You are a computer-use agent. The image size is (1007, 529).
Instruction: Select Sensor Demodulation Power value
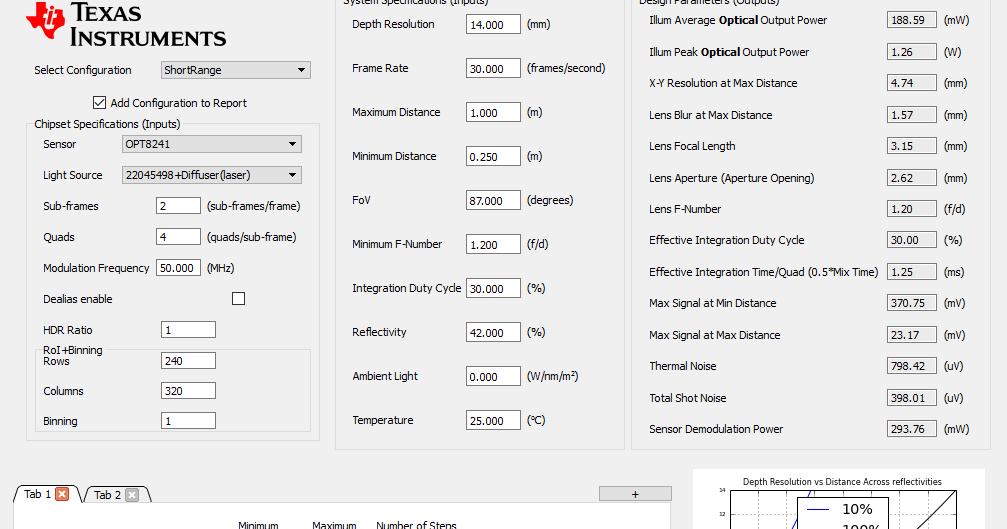tap(912, 429)
